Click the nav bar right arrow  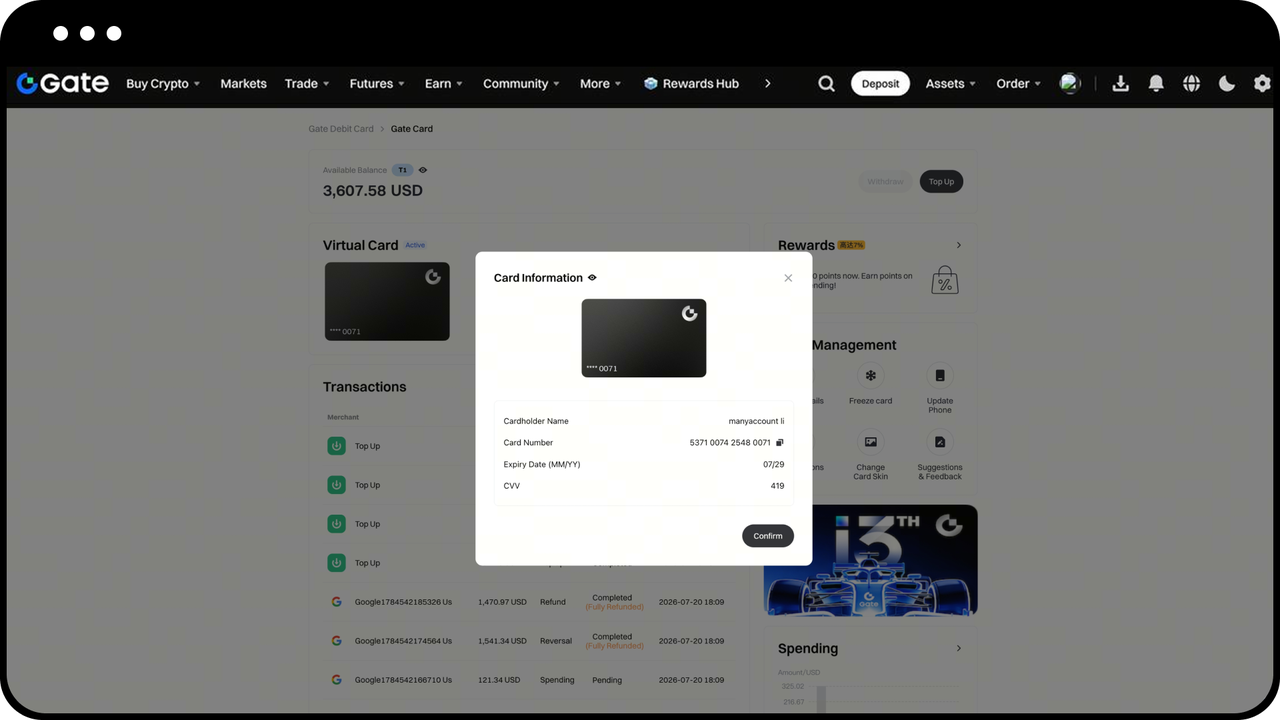point(768,84)
